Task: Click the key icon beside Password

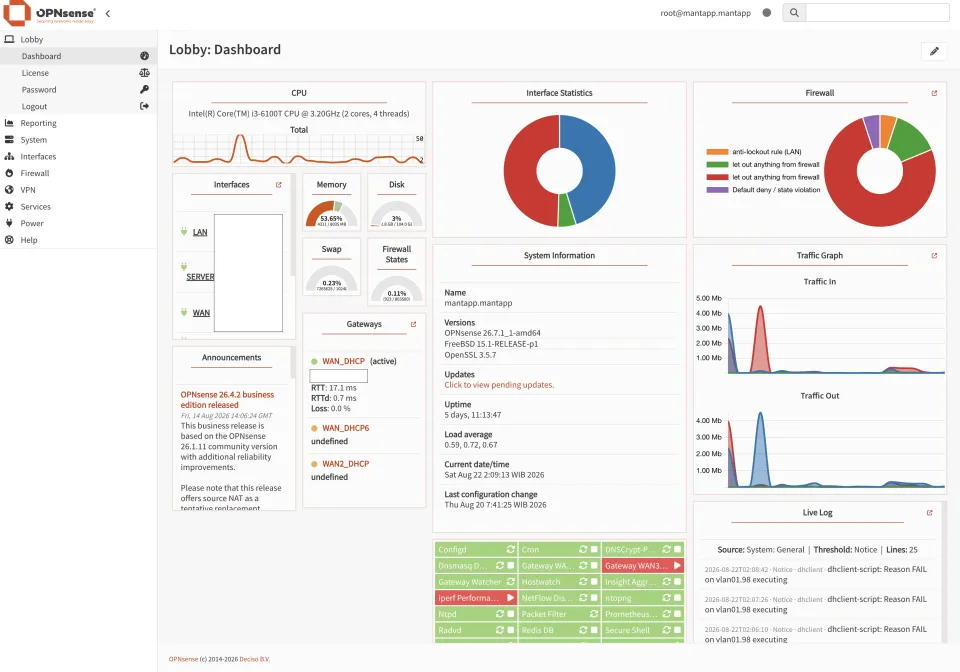Action: click(x=144, y=89)
